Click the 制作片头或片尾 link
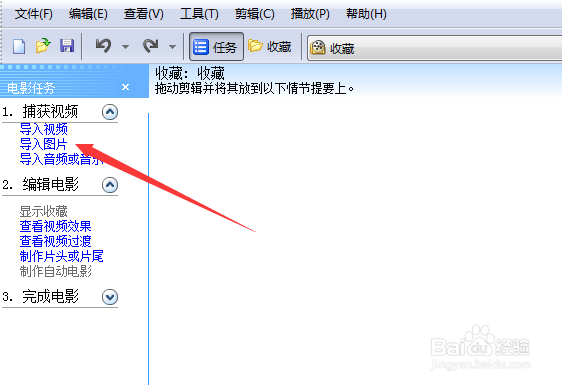This screenshot has height=385, width=562. pyautogui.click(x=62, y=256)
